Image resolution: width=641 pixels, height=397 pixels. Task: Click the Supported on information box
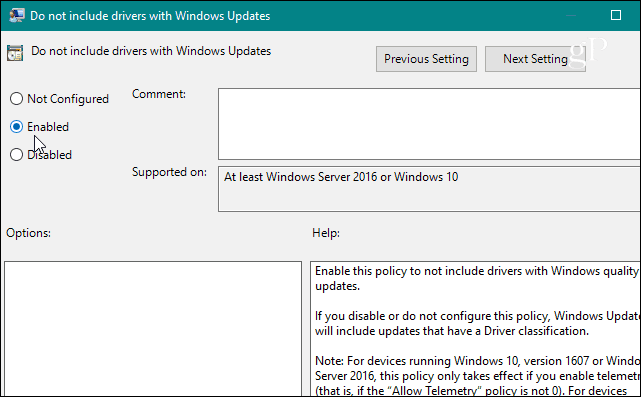point(429,189)
